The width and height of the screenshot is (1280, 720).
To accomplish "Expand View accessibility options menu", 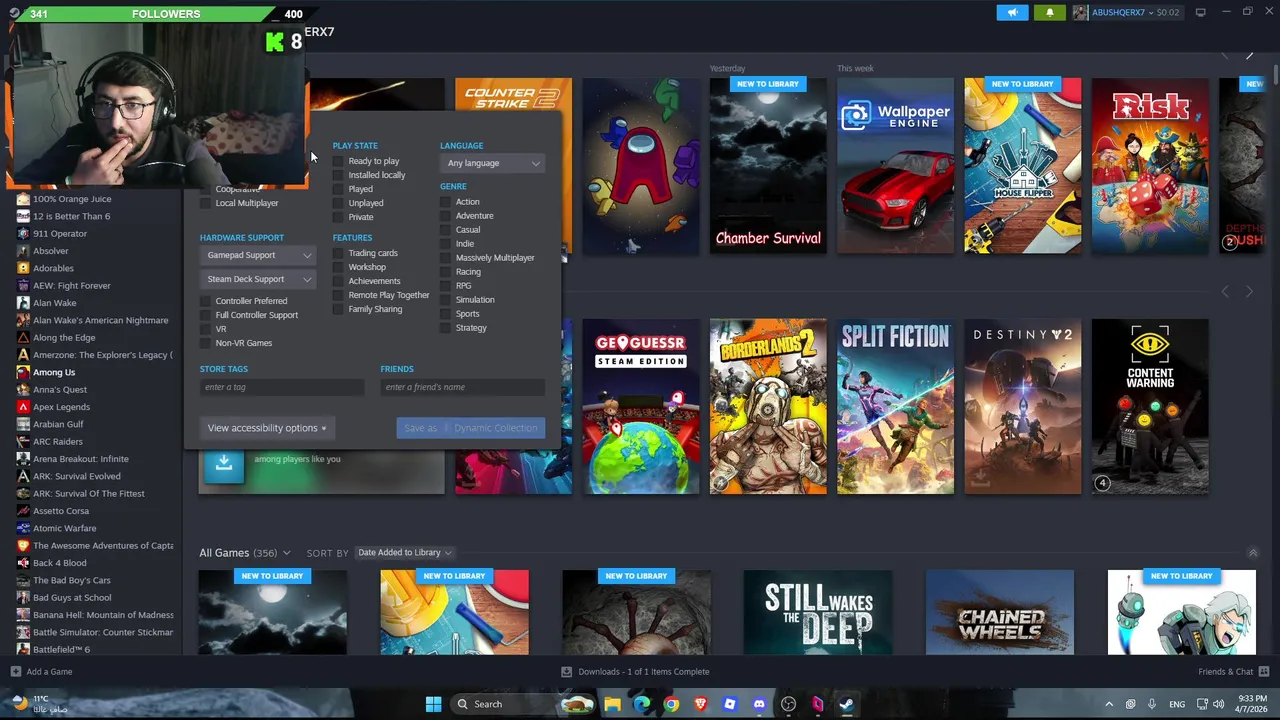I will 267,428.
